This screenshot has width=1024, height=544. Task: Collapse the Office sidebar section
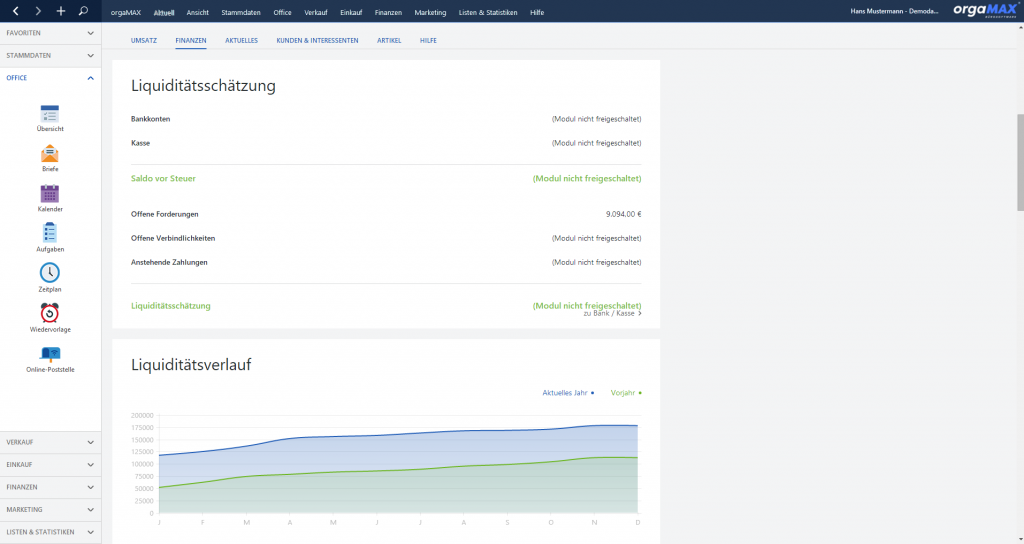click(x=50, y=78)
